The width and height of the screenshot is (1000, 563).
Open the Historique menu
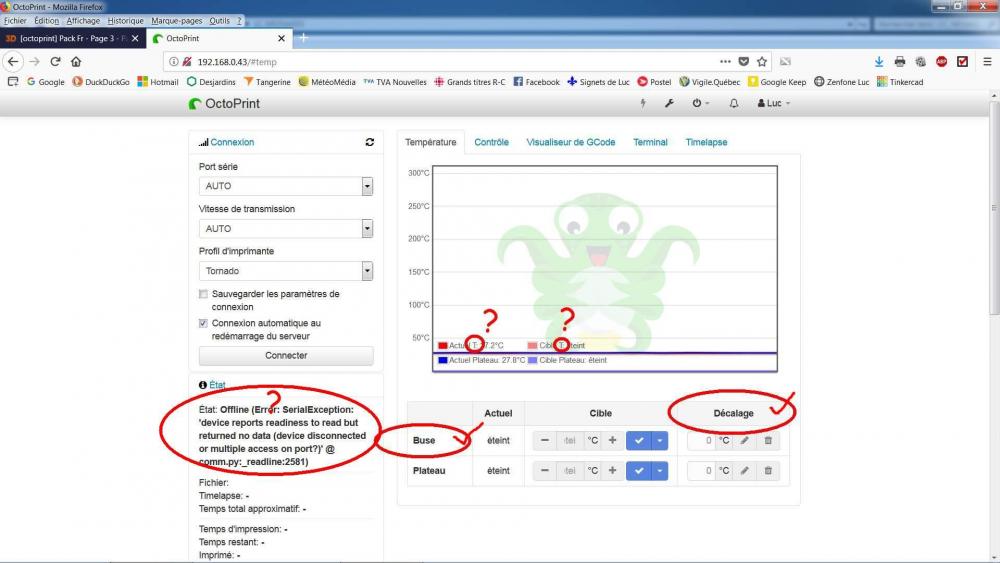(125, 21)
